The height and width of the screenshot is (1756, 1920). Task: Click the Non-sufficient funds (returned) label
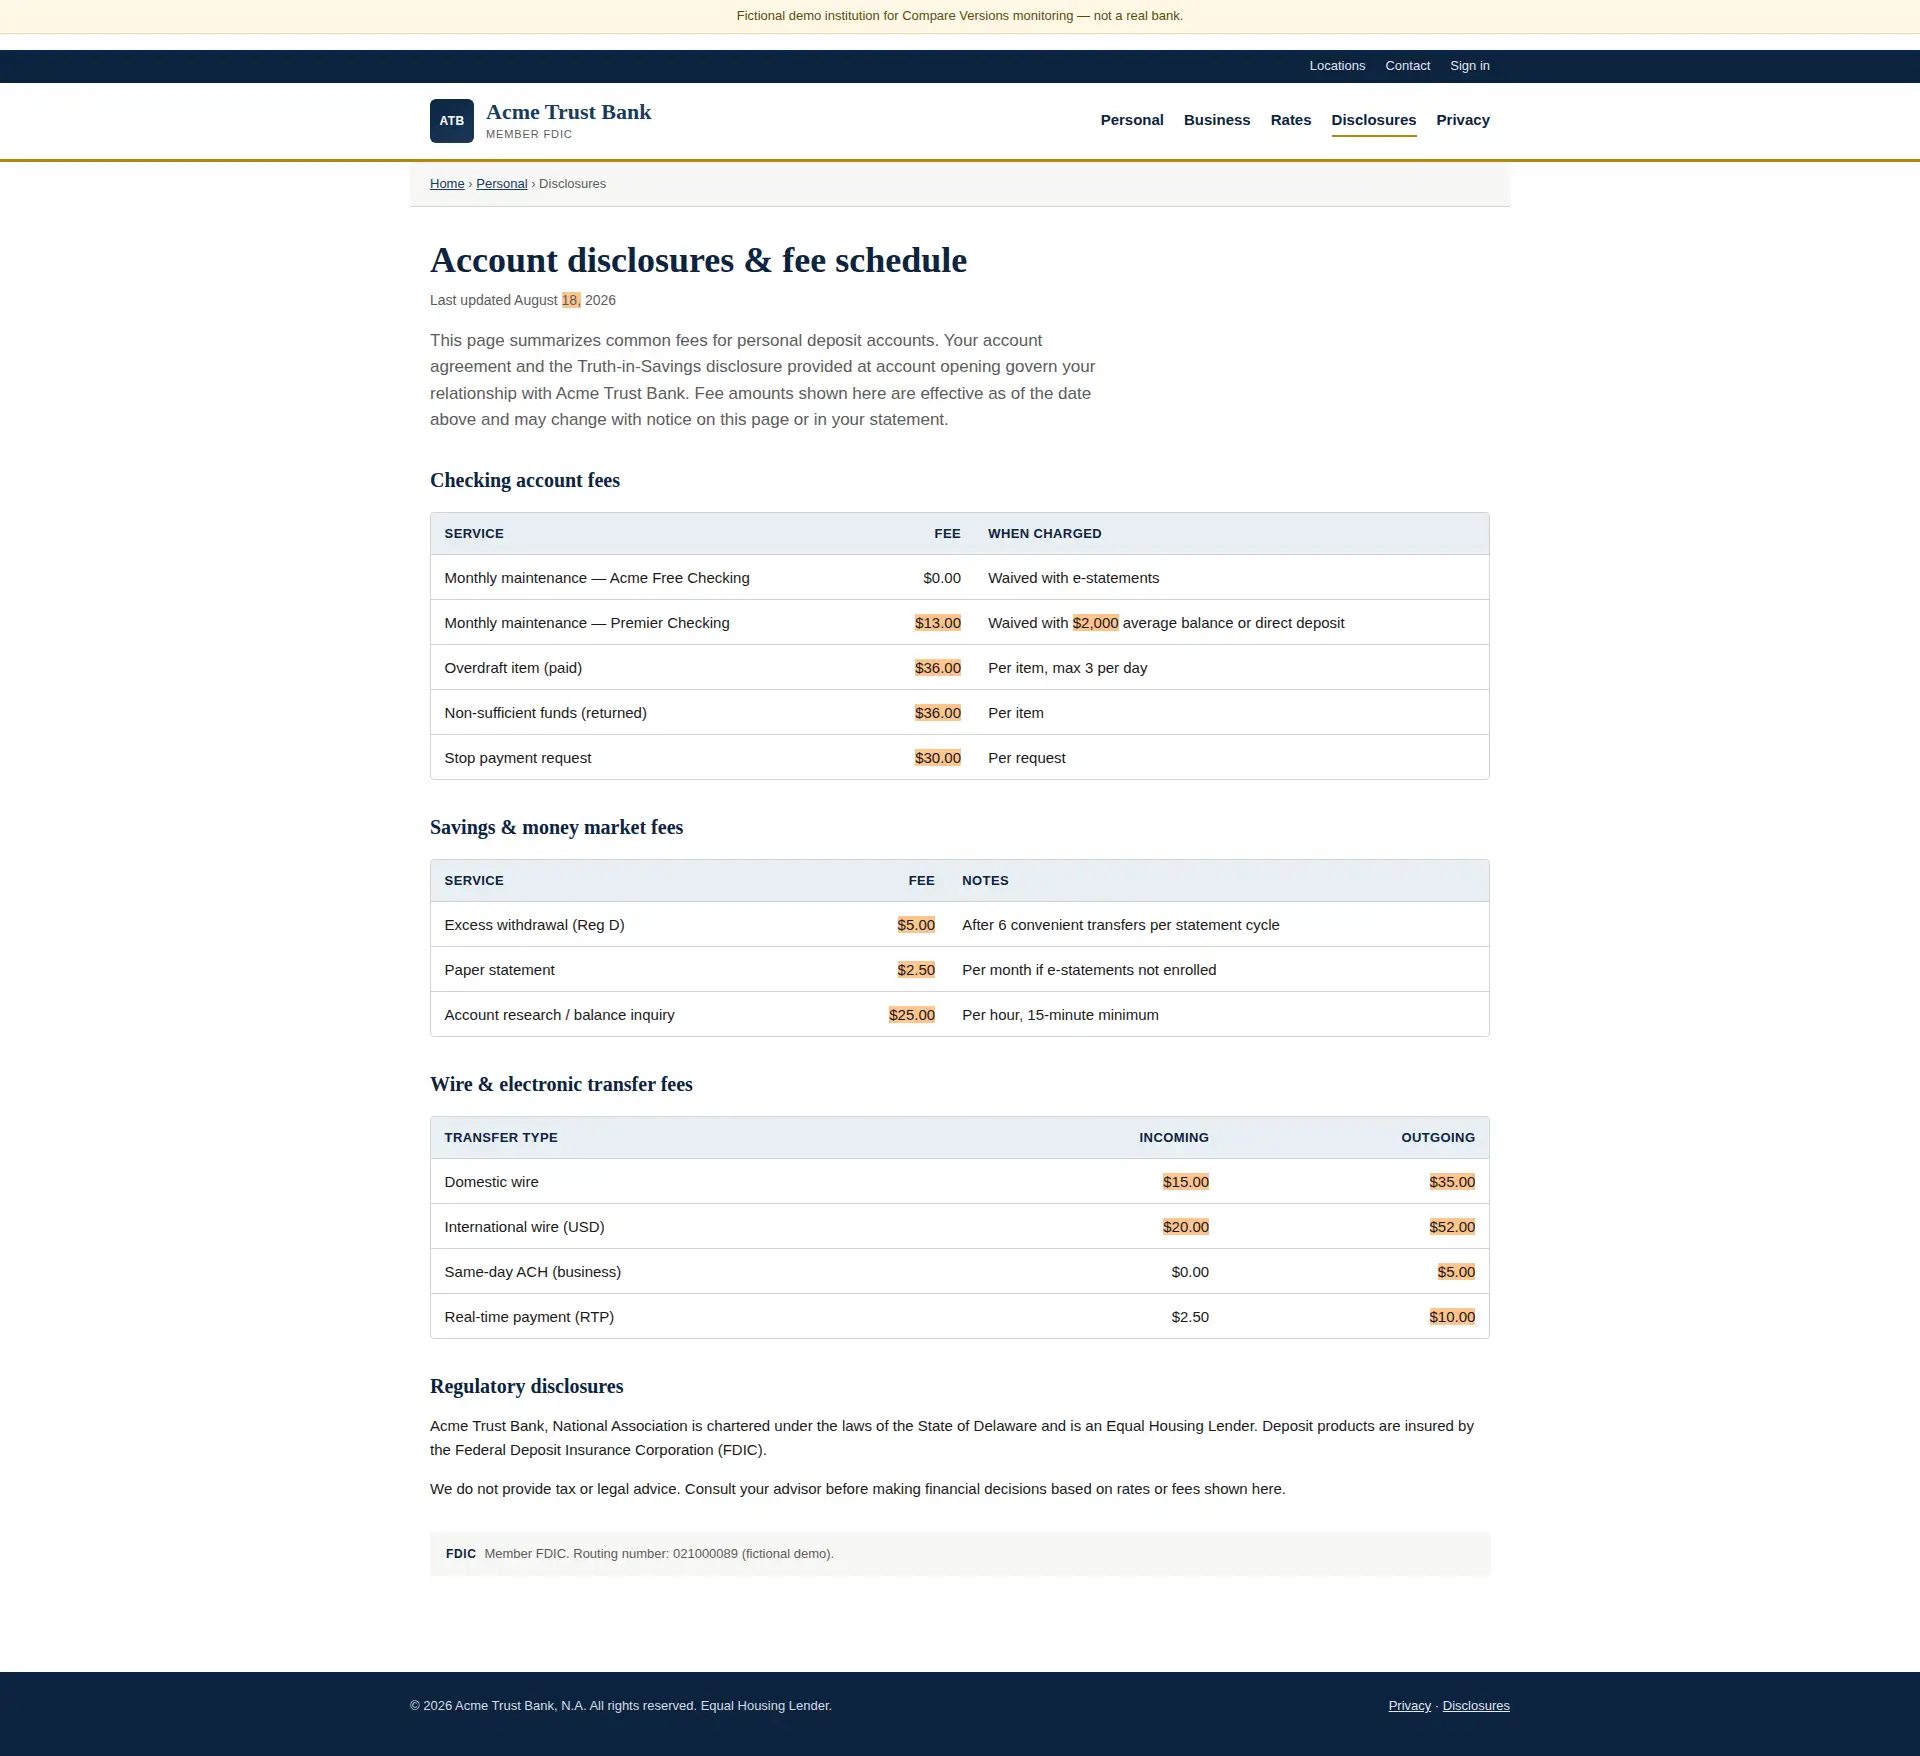[546, 713]
